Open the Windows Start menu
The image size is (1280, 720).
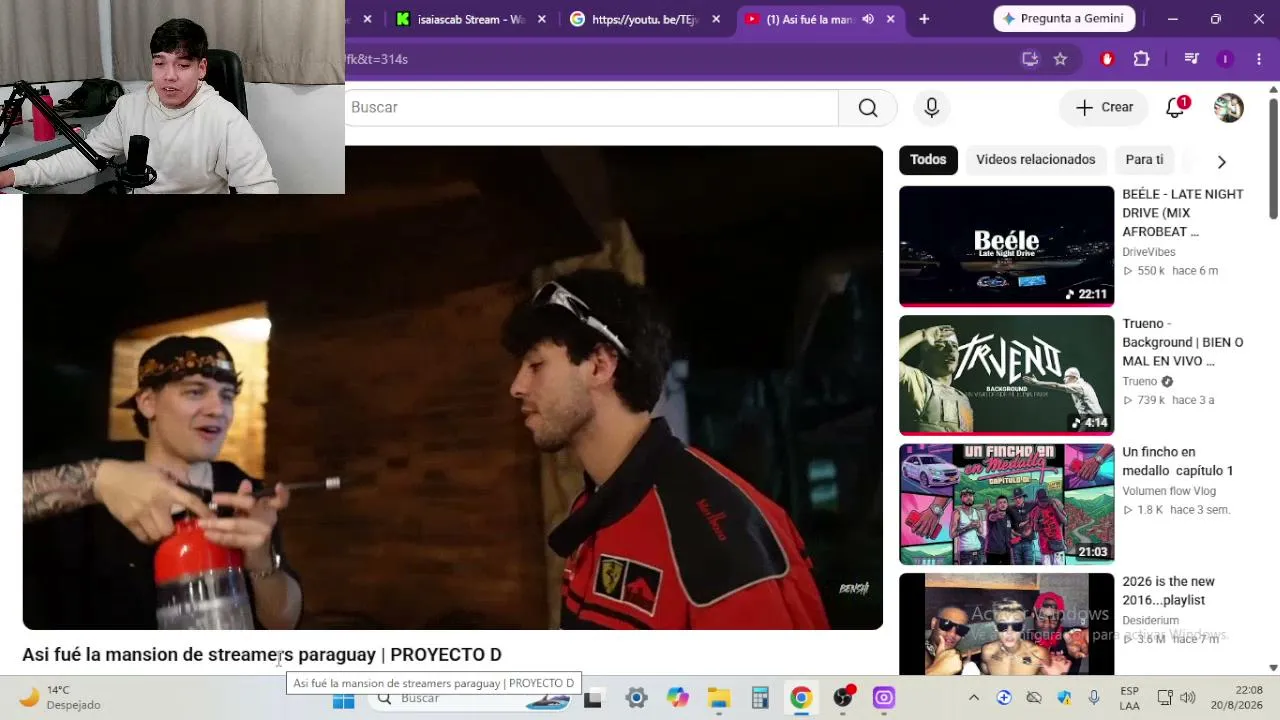point(343,698)
